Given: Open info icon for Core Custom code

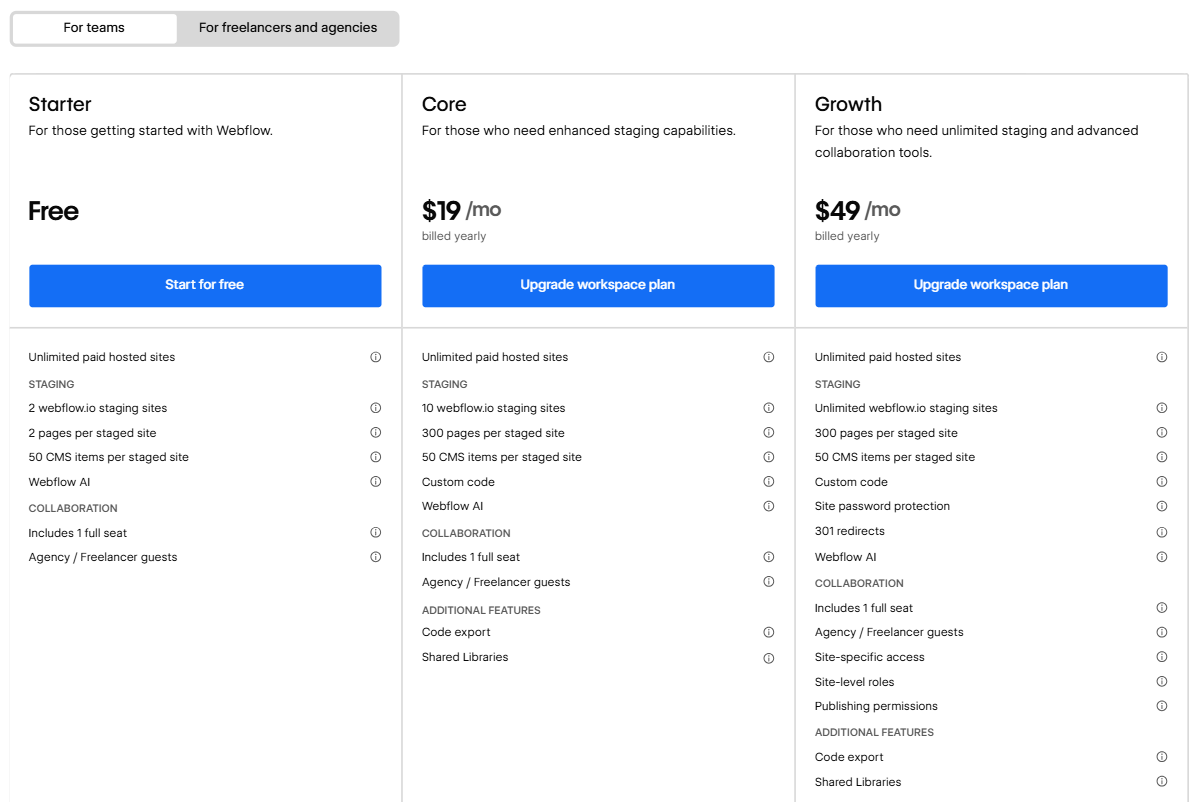Looking at the screenshot, I should 769,482.
